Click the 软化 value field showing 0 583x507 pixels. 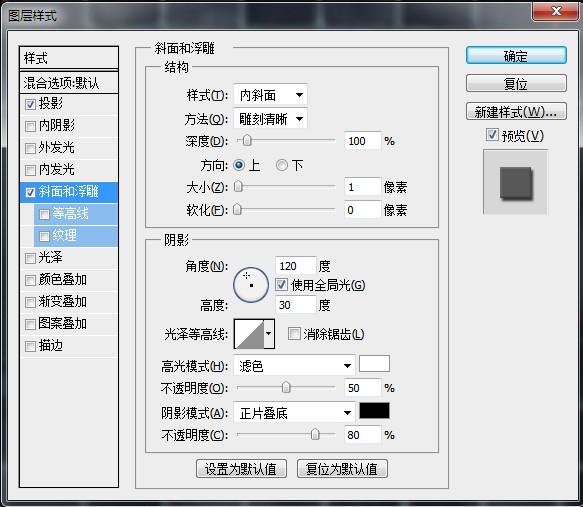[x=363, y=210]
